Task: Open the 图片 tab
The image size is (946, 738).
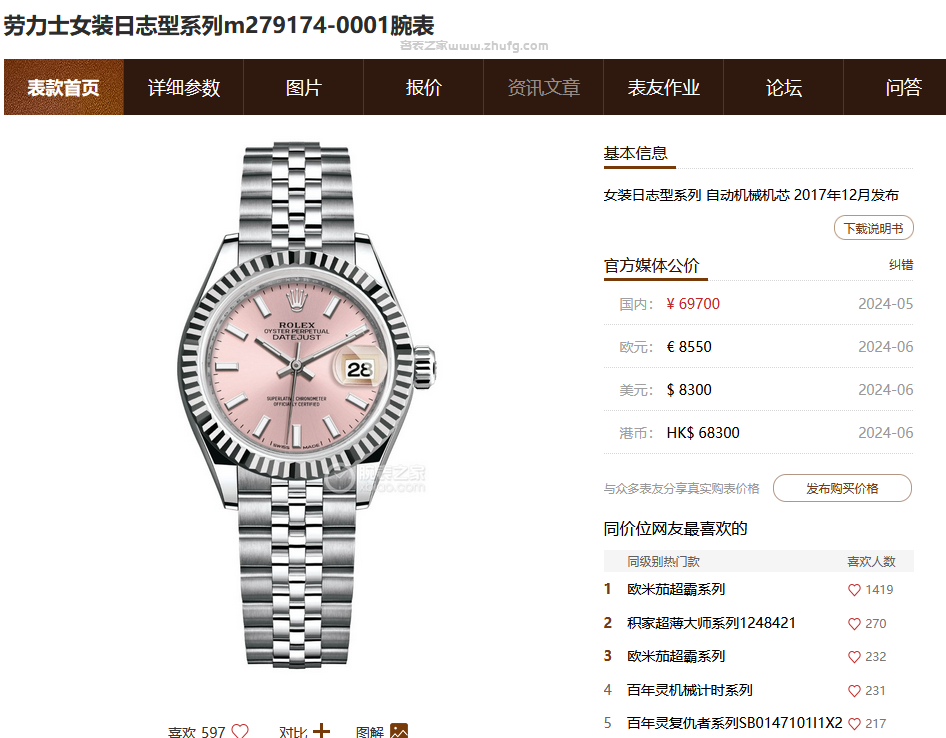Action: tap(303, 87)
